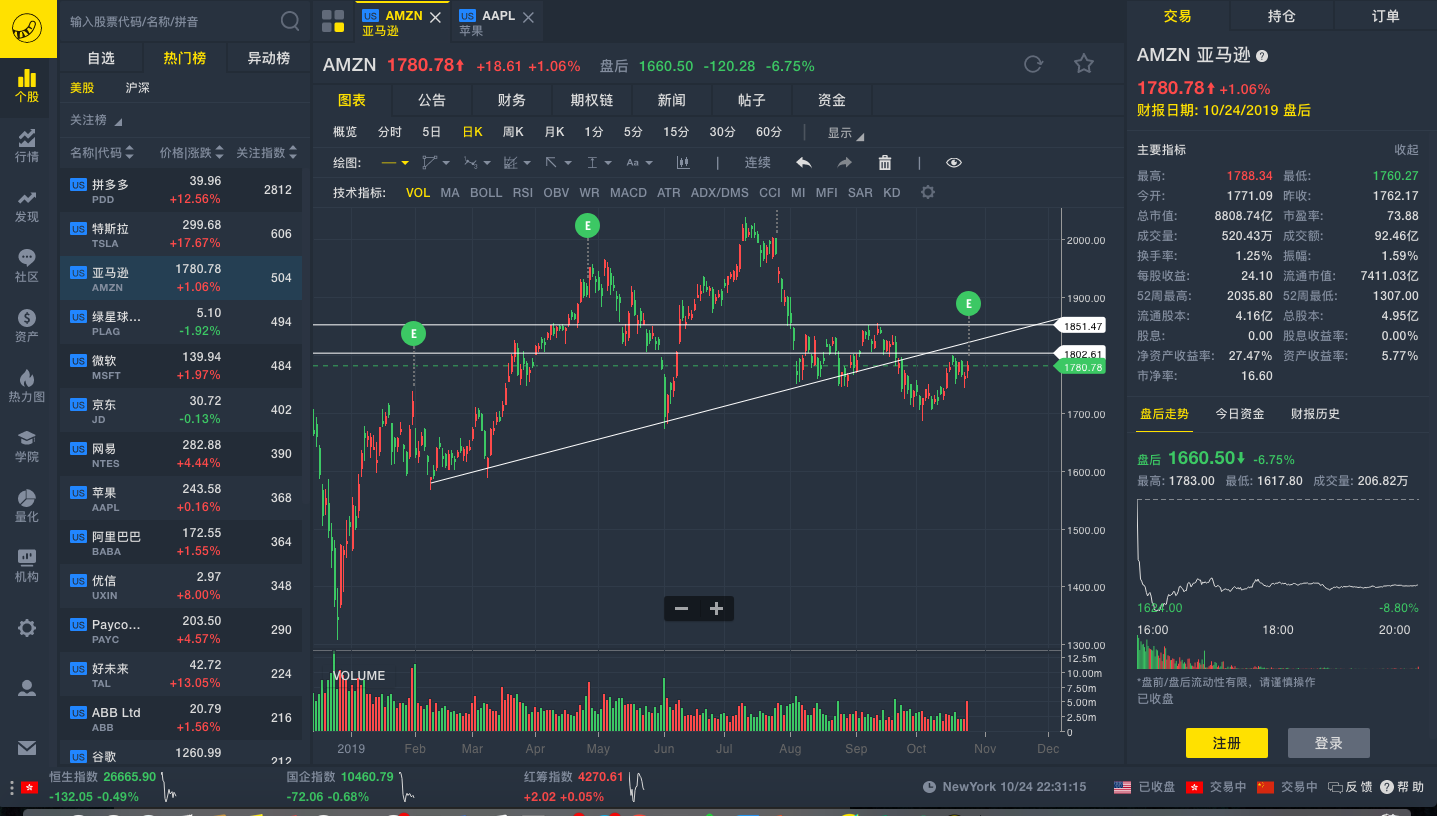
Task: Open the 行情 market sidebar section
Action: coord(27,145)
